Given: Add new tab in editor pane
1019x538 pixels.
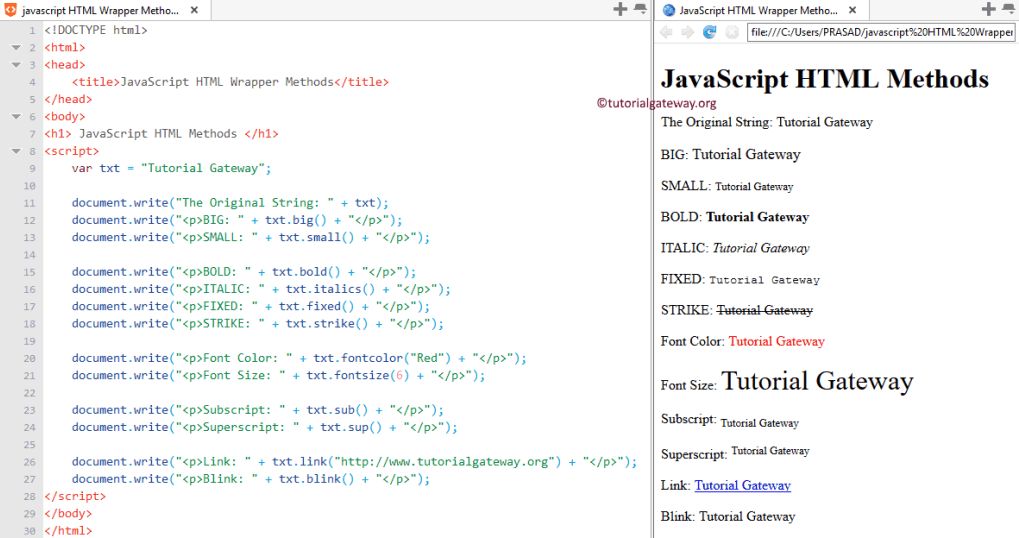Looking at the screenshot, I should click(621, 9).
